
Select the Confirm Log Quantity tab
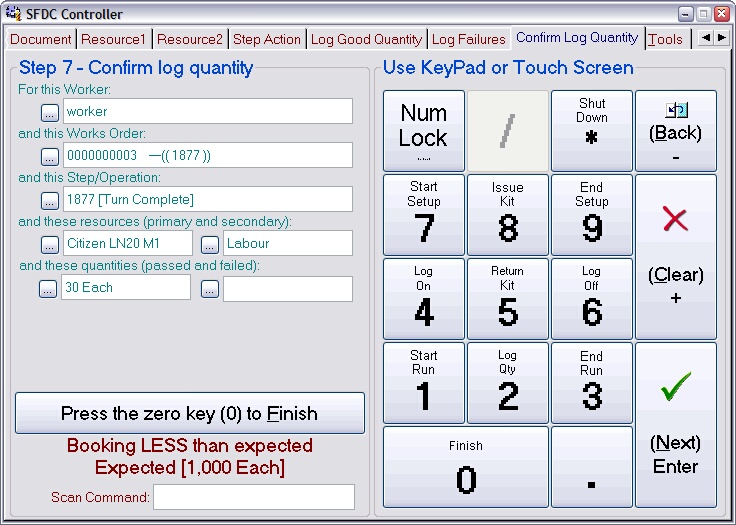pyautogui.click(x=577, y=38)
